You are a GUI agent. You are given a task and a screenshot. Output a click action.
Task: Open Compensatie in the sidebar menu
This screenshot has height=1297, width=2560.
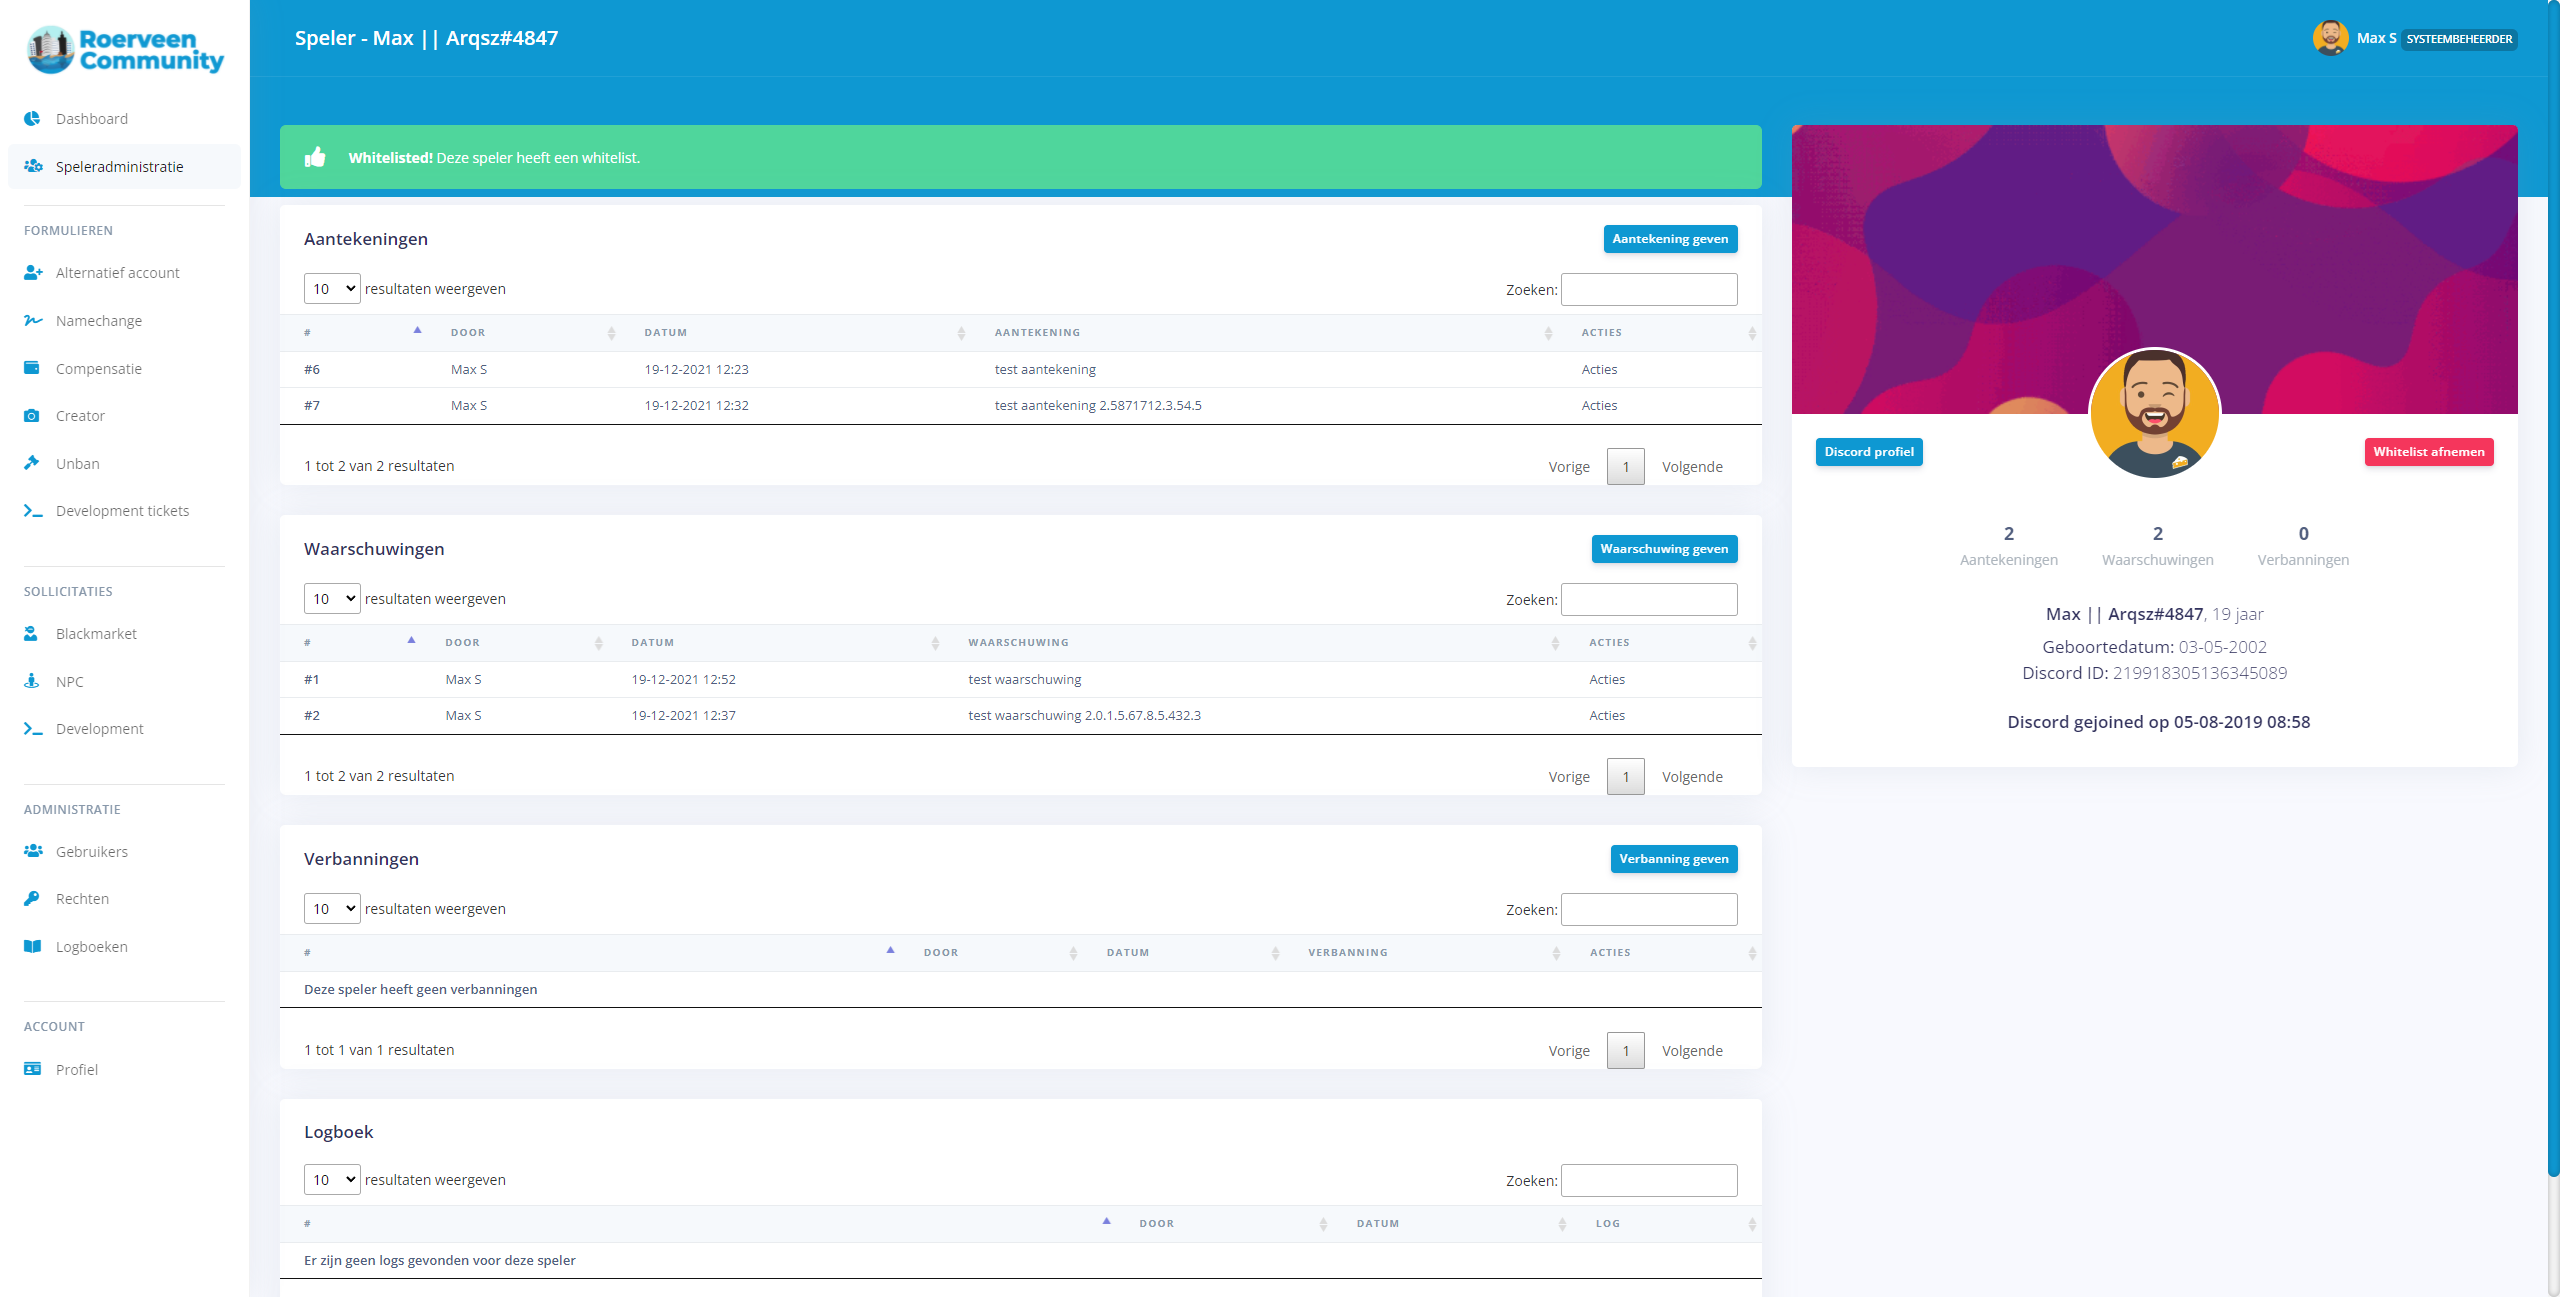point(99,369)
